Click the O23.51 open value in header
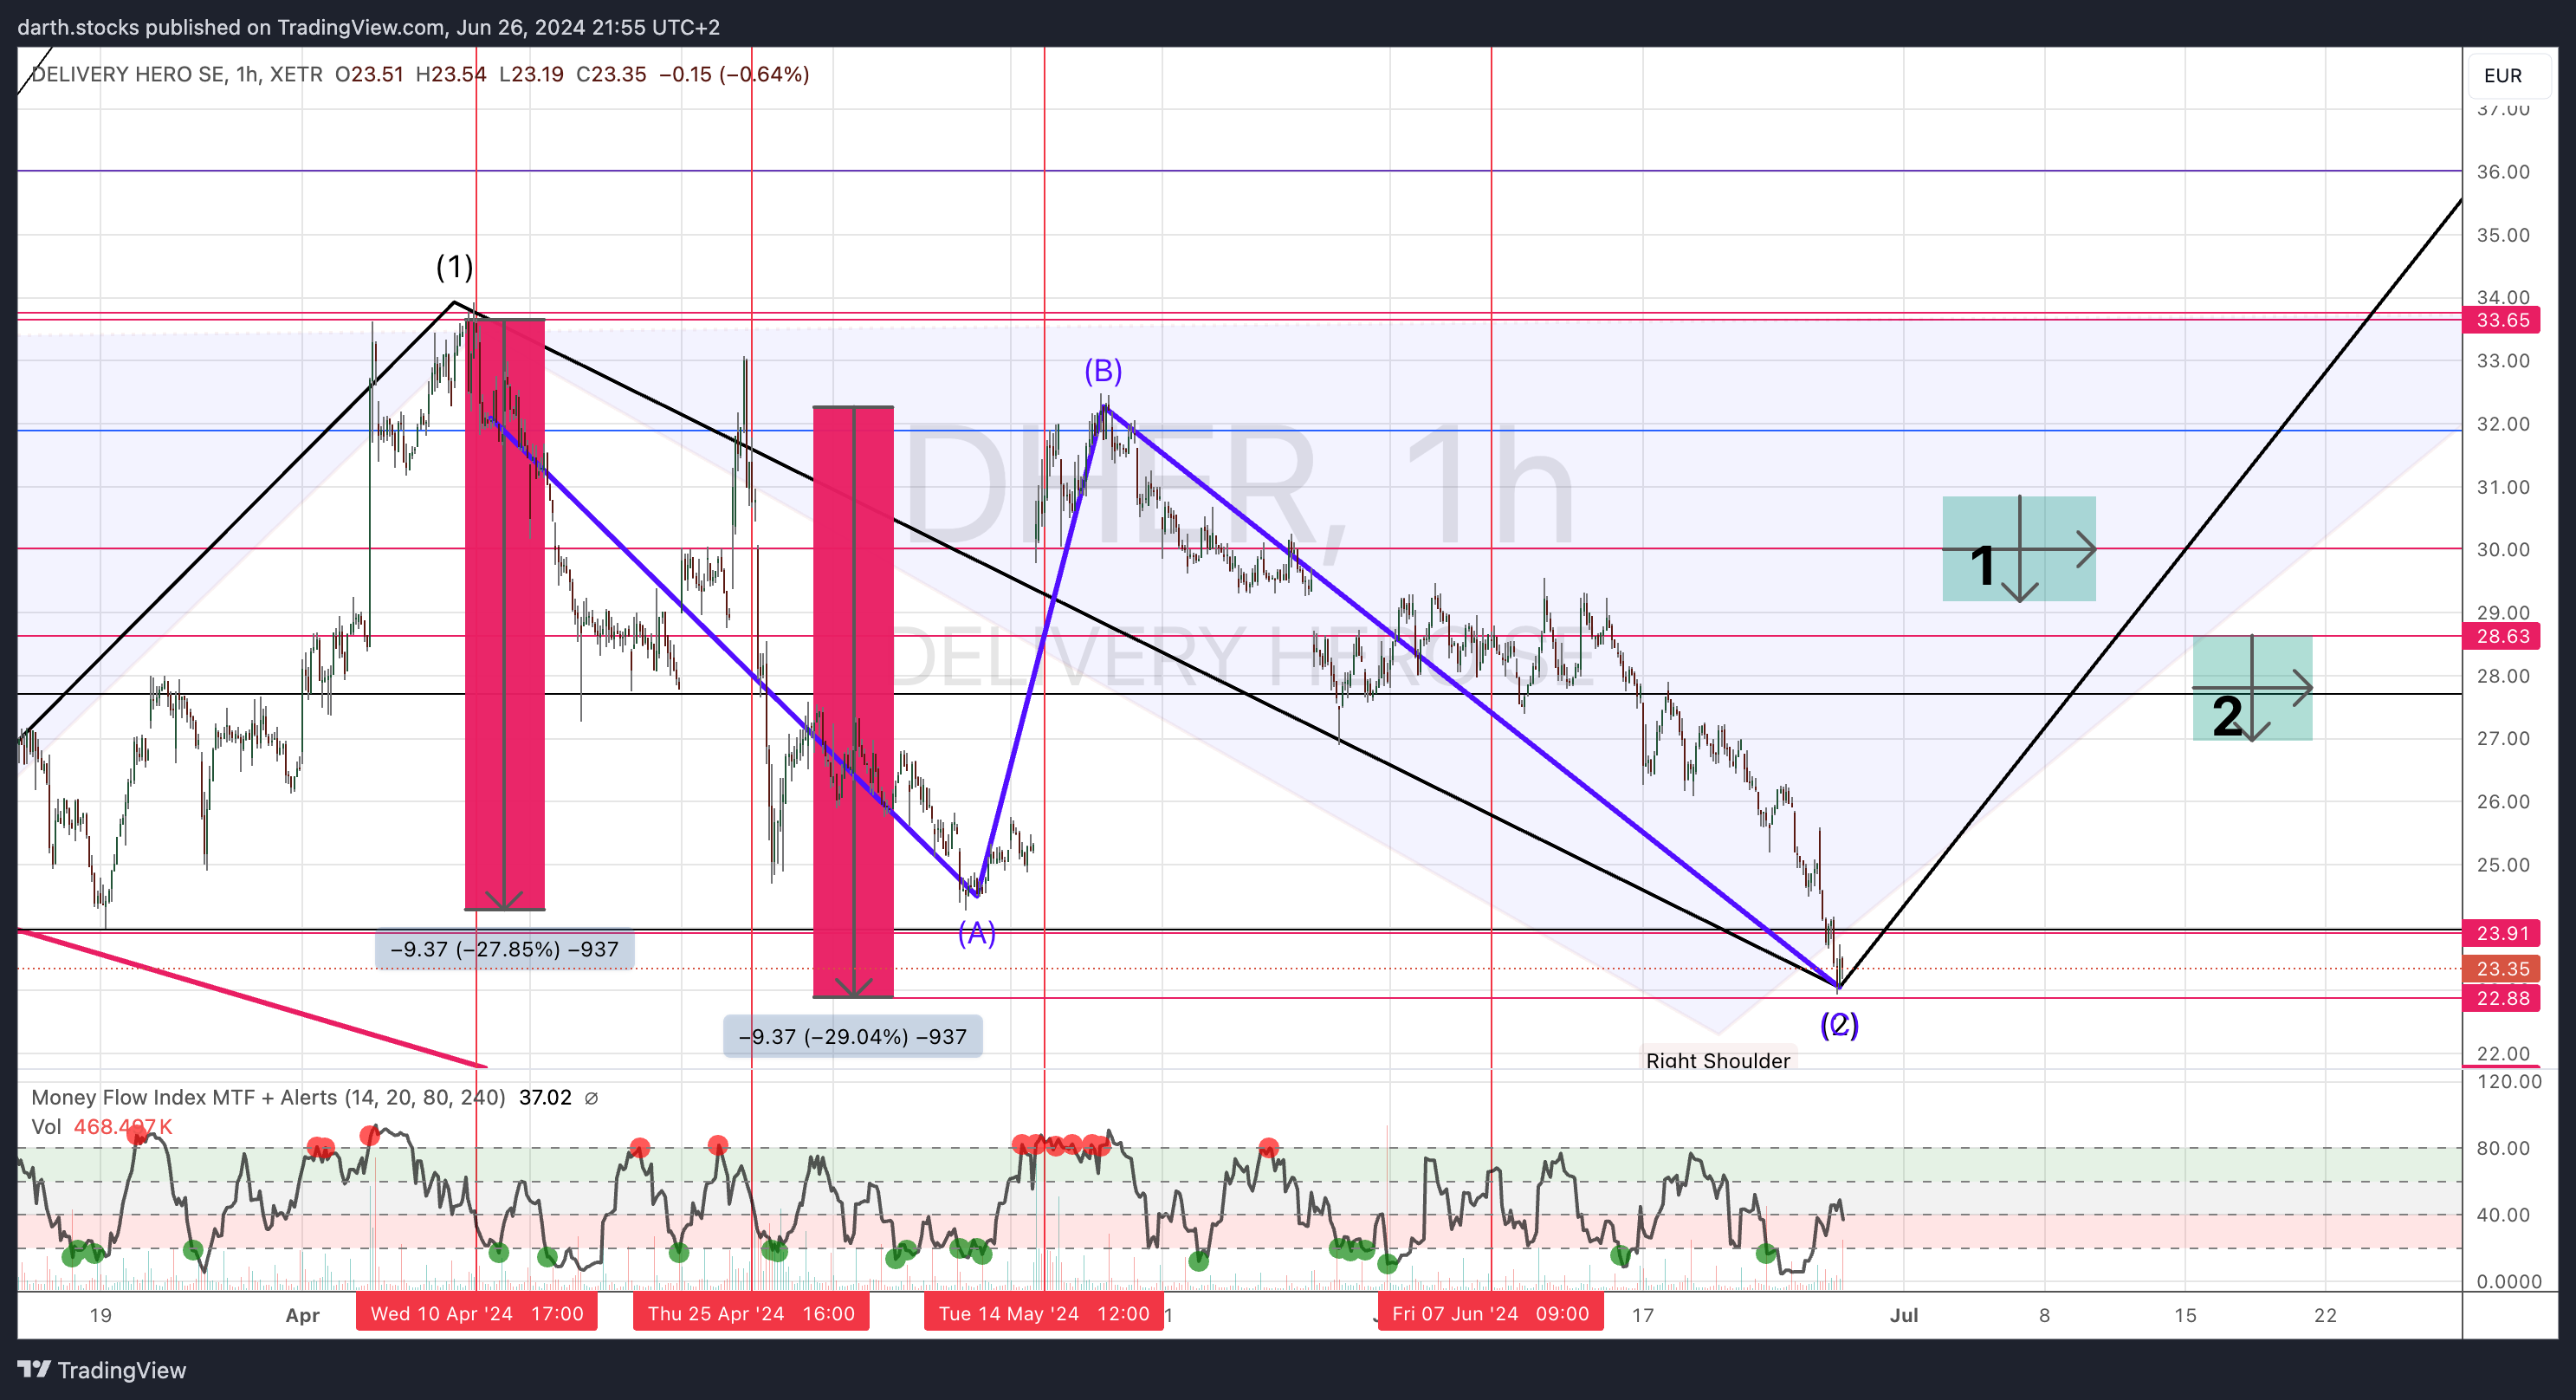The width and height of the screenshot is (2576, 1400). [369, 74]
